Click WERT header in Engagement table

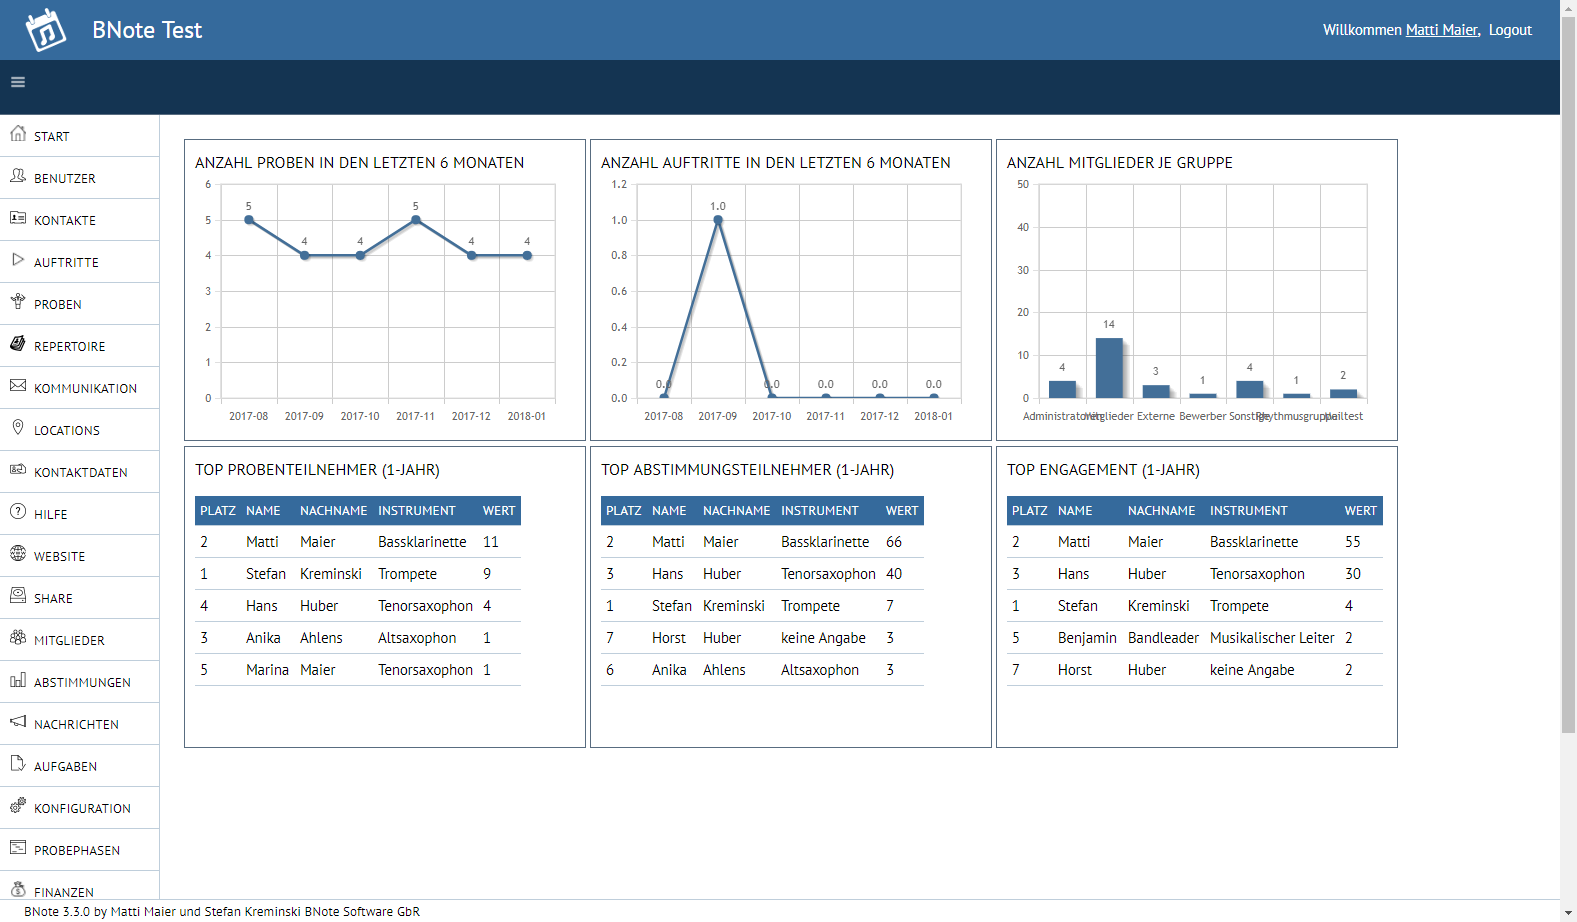pos(1360,511)
